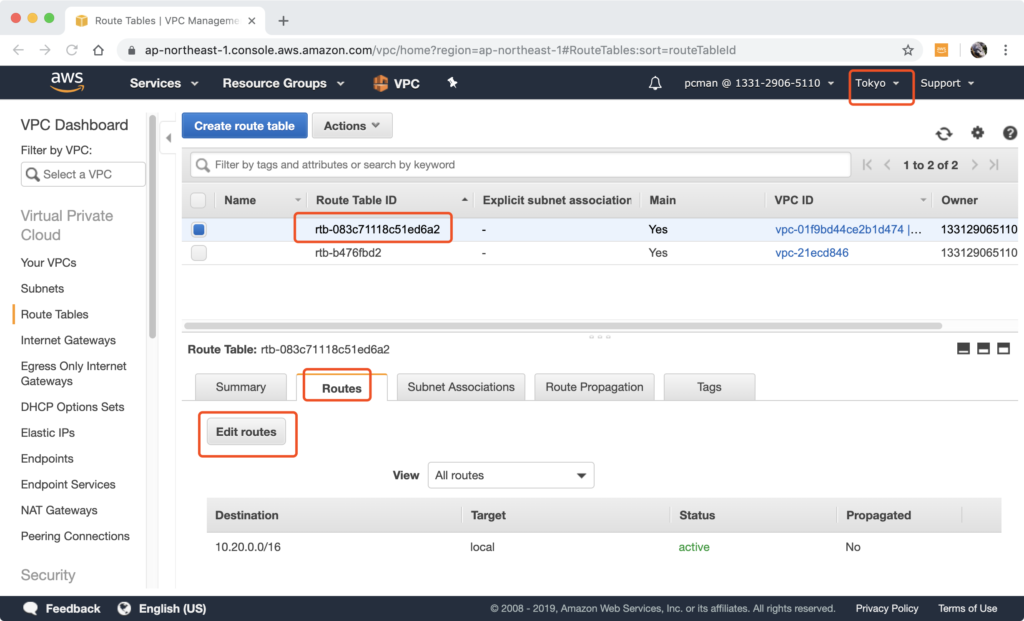Click the horizontal scrollbar under the table

(563, 325)
